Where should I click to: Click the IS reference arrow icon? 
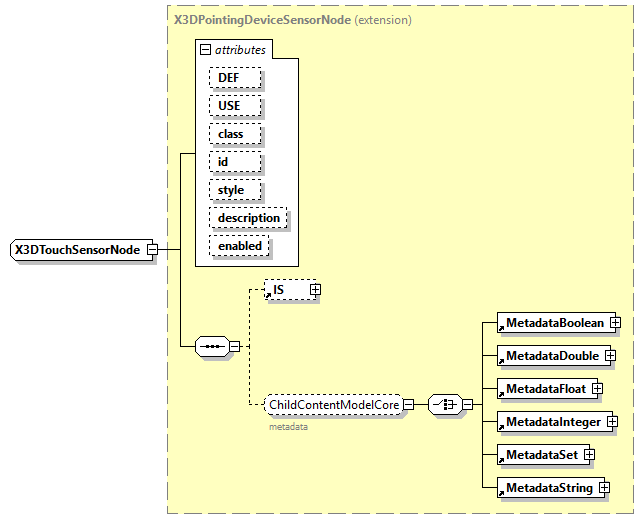268,295
